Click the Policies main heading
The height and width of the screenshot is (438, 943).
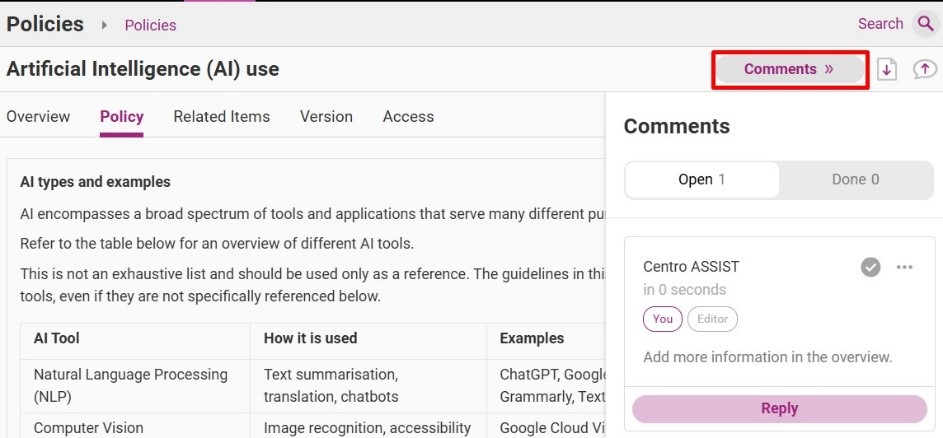point(45,24)
